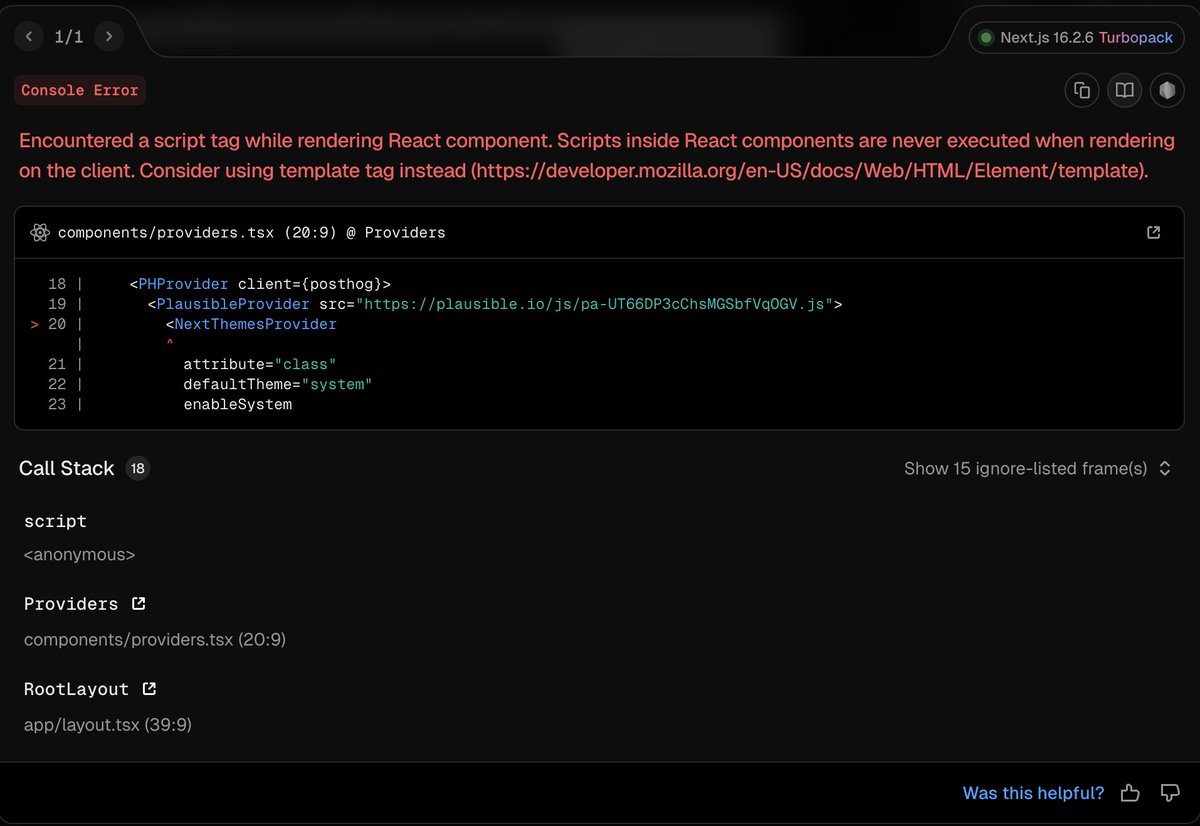Open docs book icon

click(1125, 90)
